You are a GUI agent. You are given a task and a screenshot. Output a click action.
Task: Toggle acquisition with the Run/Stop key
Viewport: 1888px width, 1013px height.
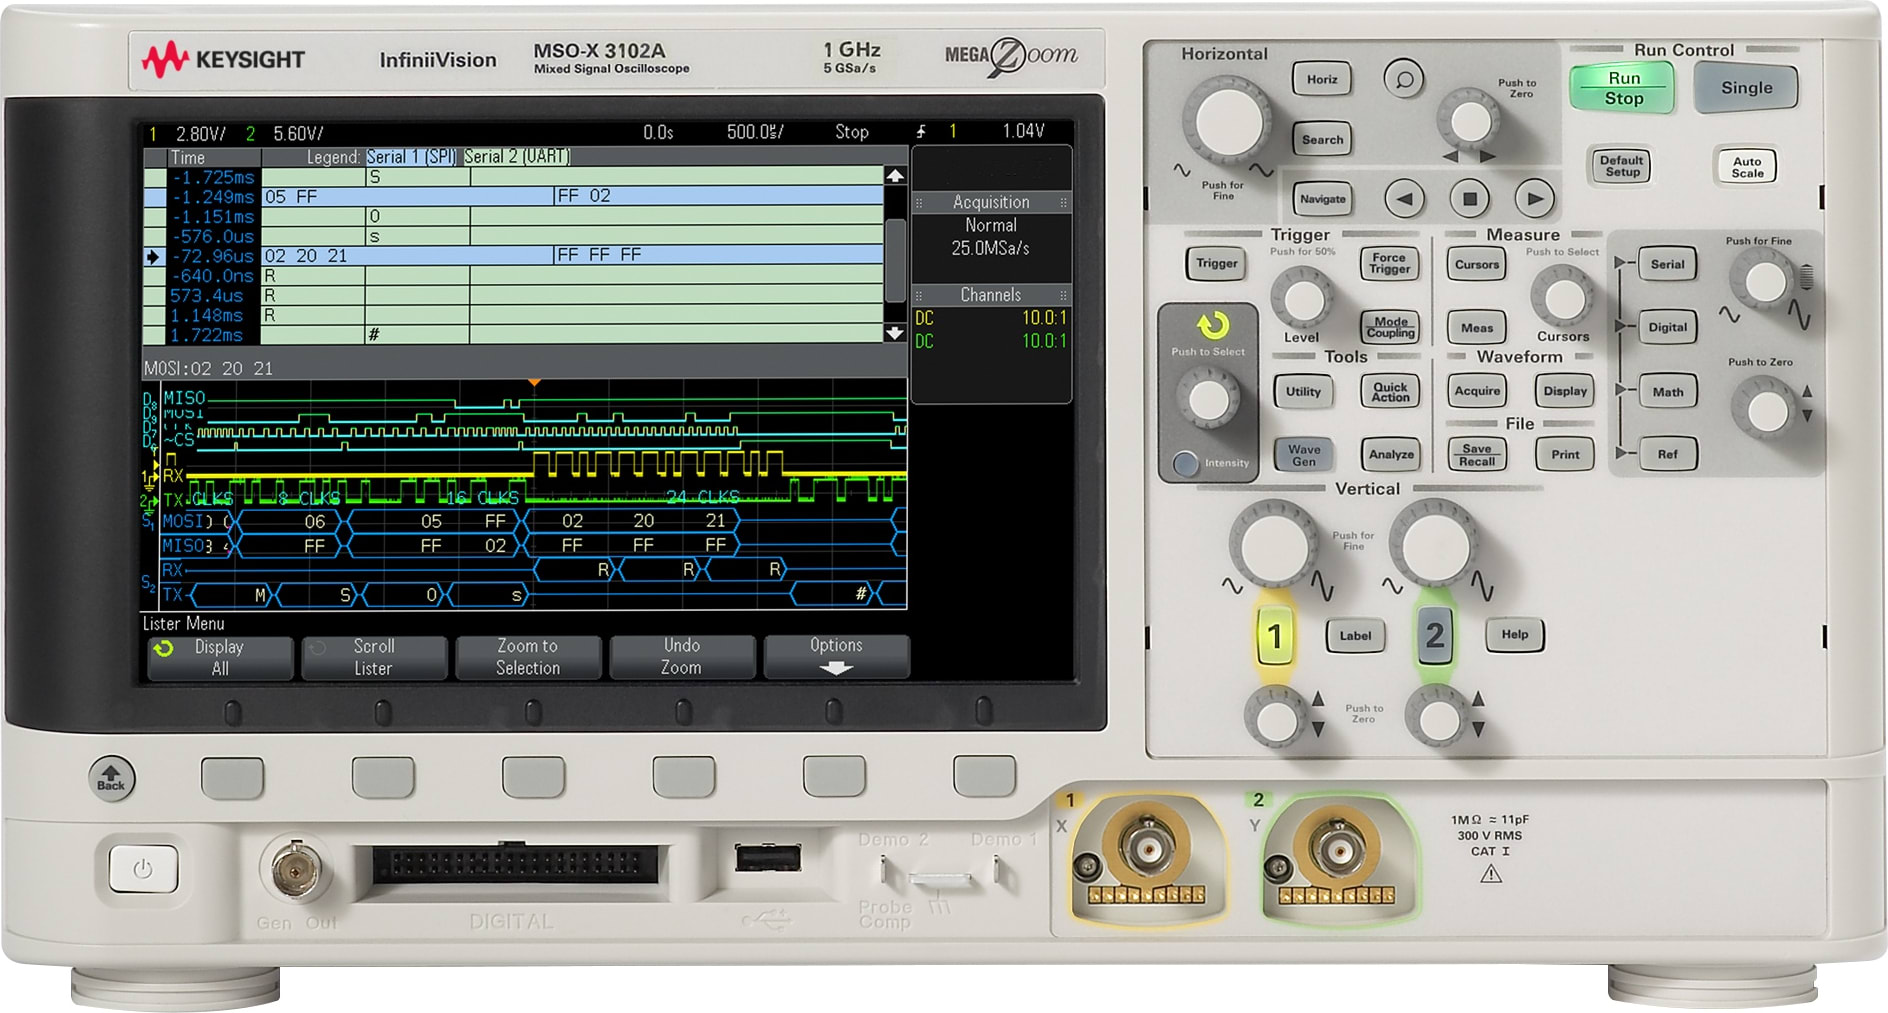1622,88
